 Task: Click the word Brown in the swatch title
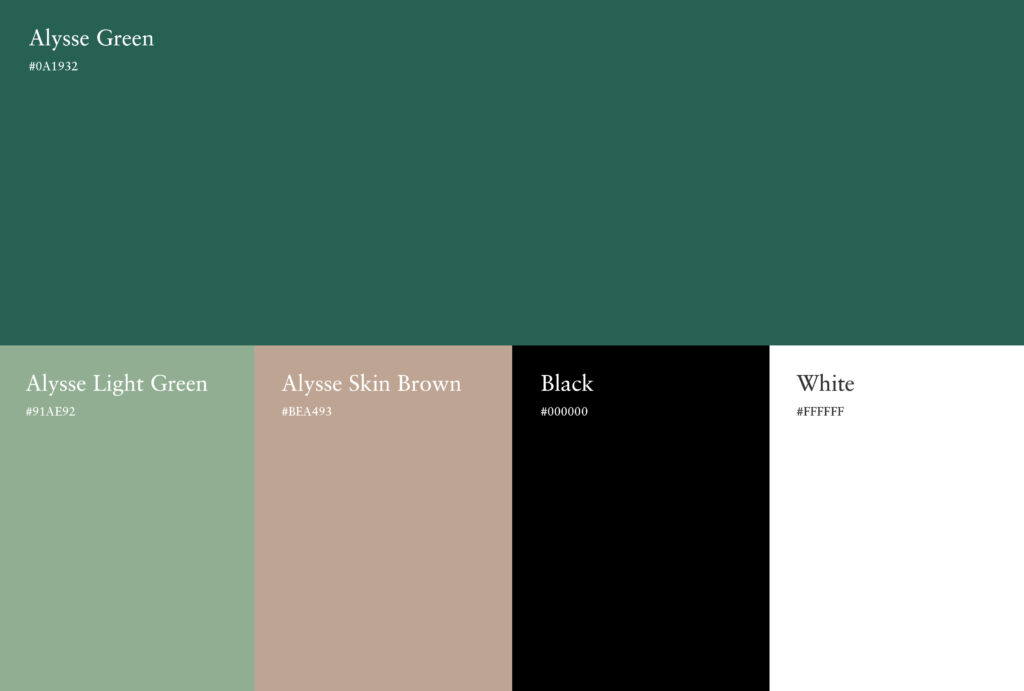click(x=429, y=383)
